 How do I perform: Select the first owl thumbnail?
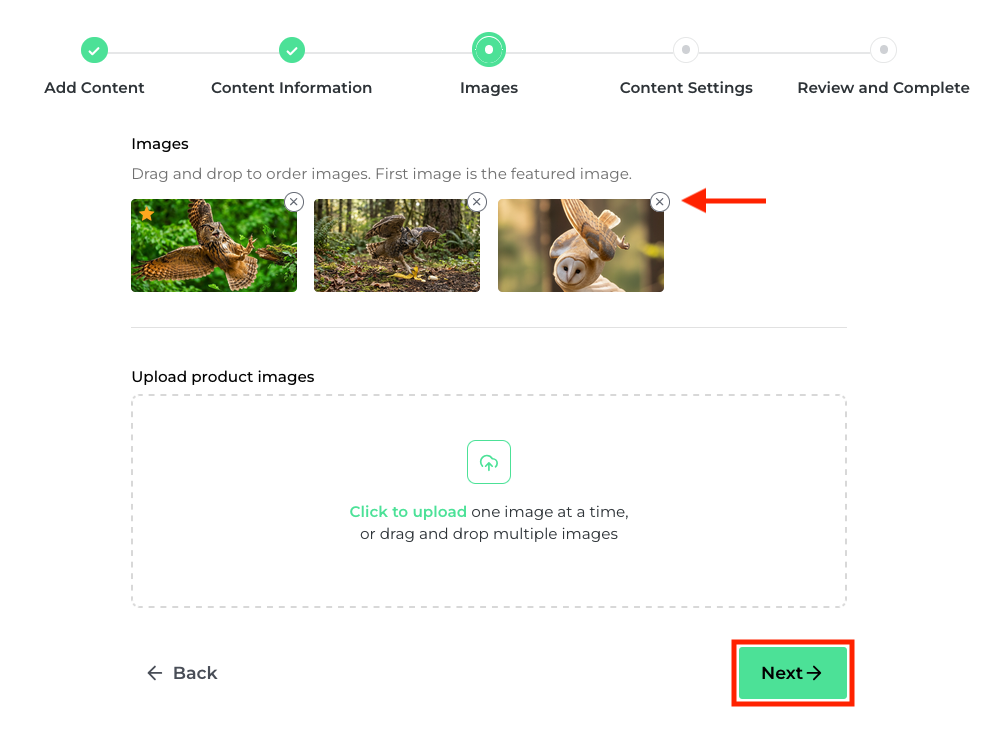214,245
